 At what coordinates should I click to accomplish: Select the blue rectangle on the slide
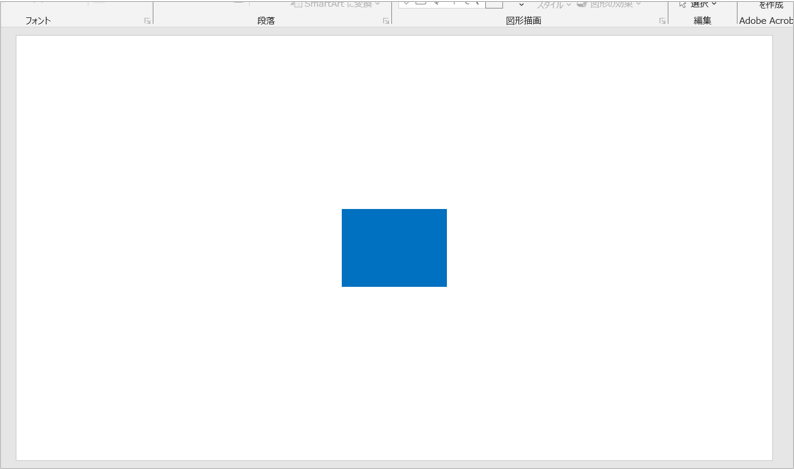(394, 248)
